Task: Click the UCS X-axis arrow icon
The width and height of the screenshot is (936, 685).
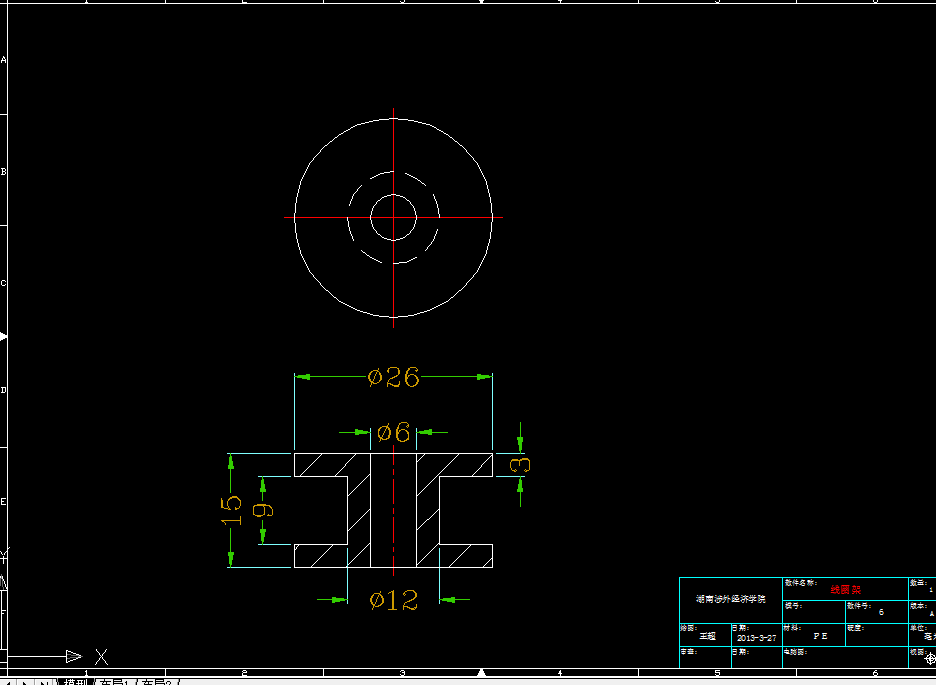Action: [73, 656]
